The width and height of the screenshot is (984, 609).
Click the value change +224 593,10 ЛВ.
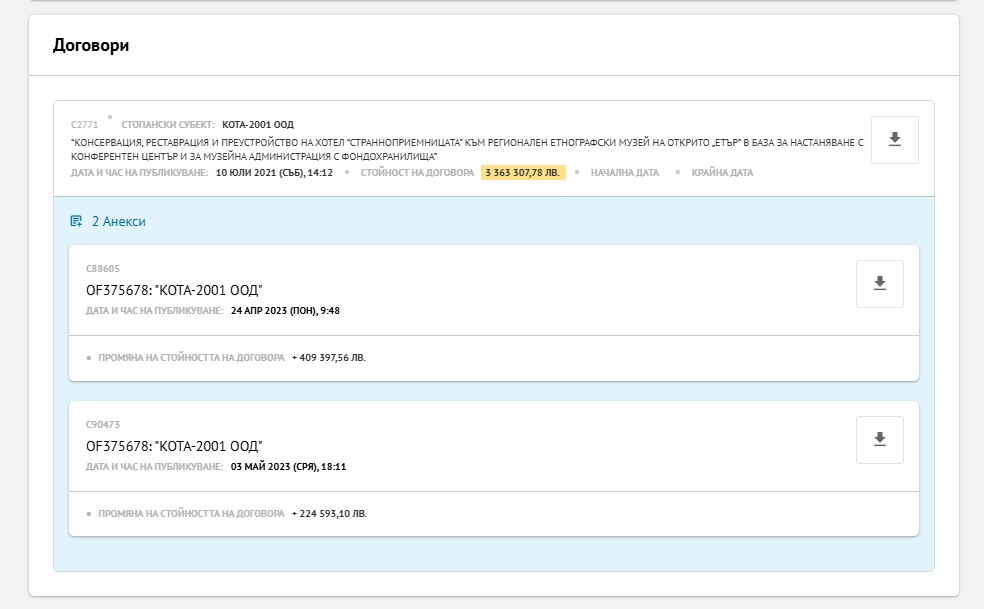point(329,514)
